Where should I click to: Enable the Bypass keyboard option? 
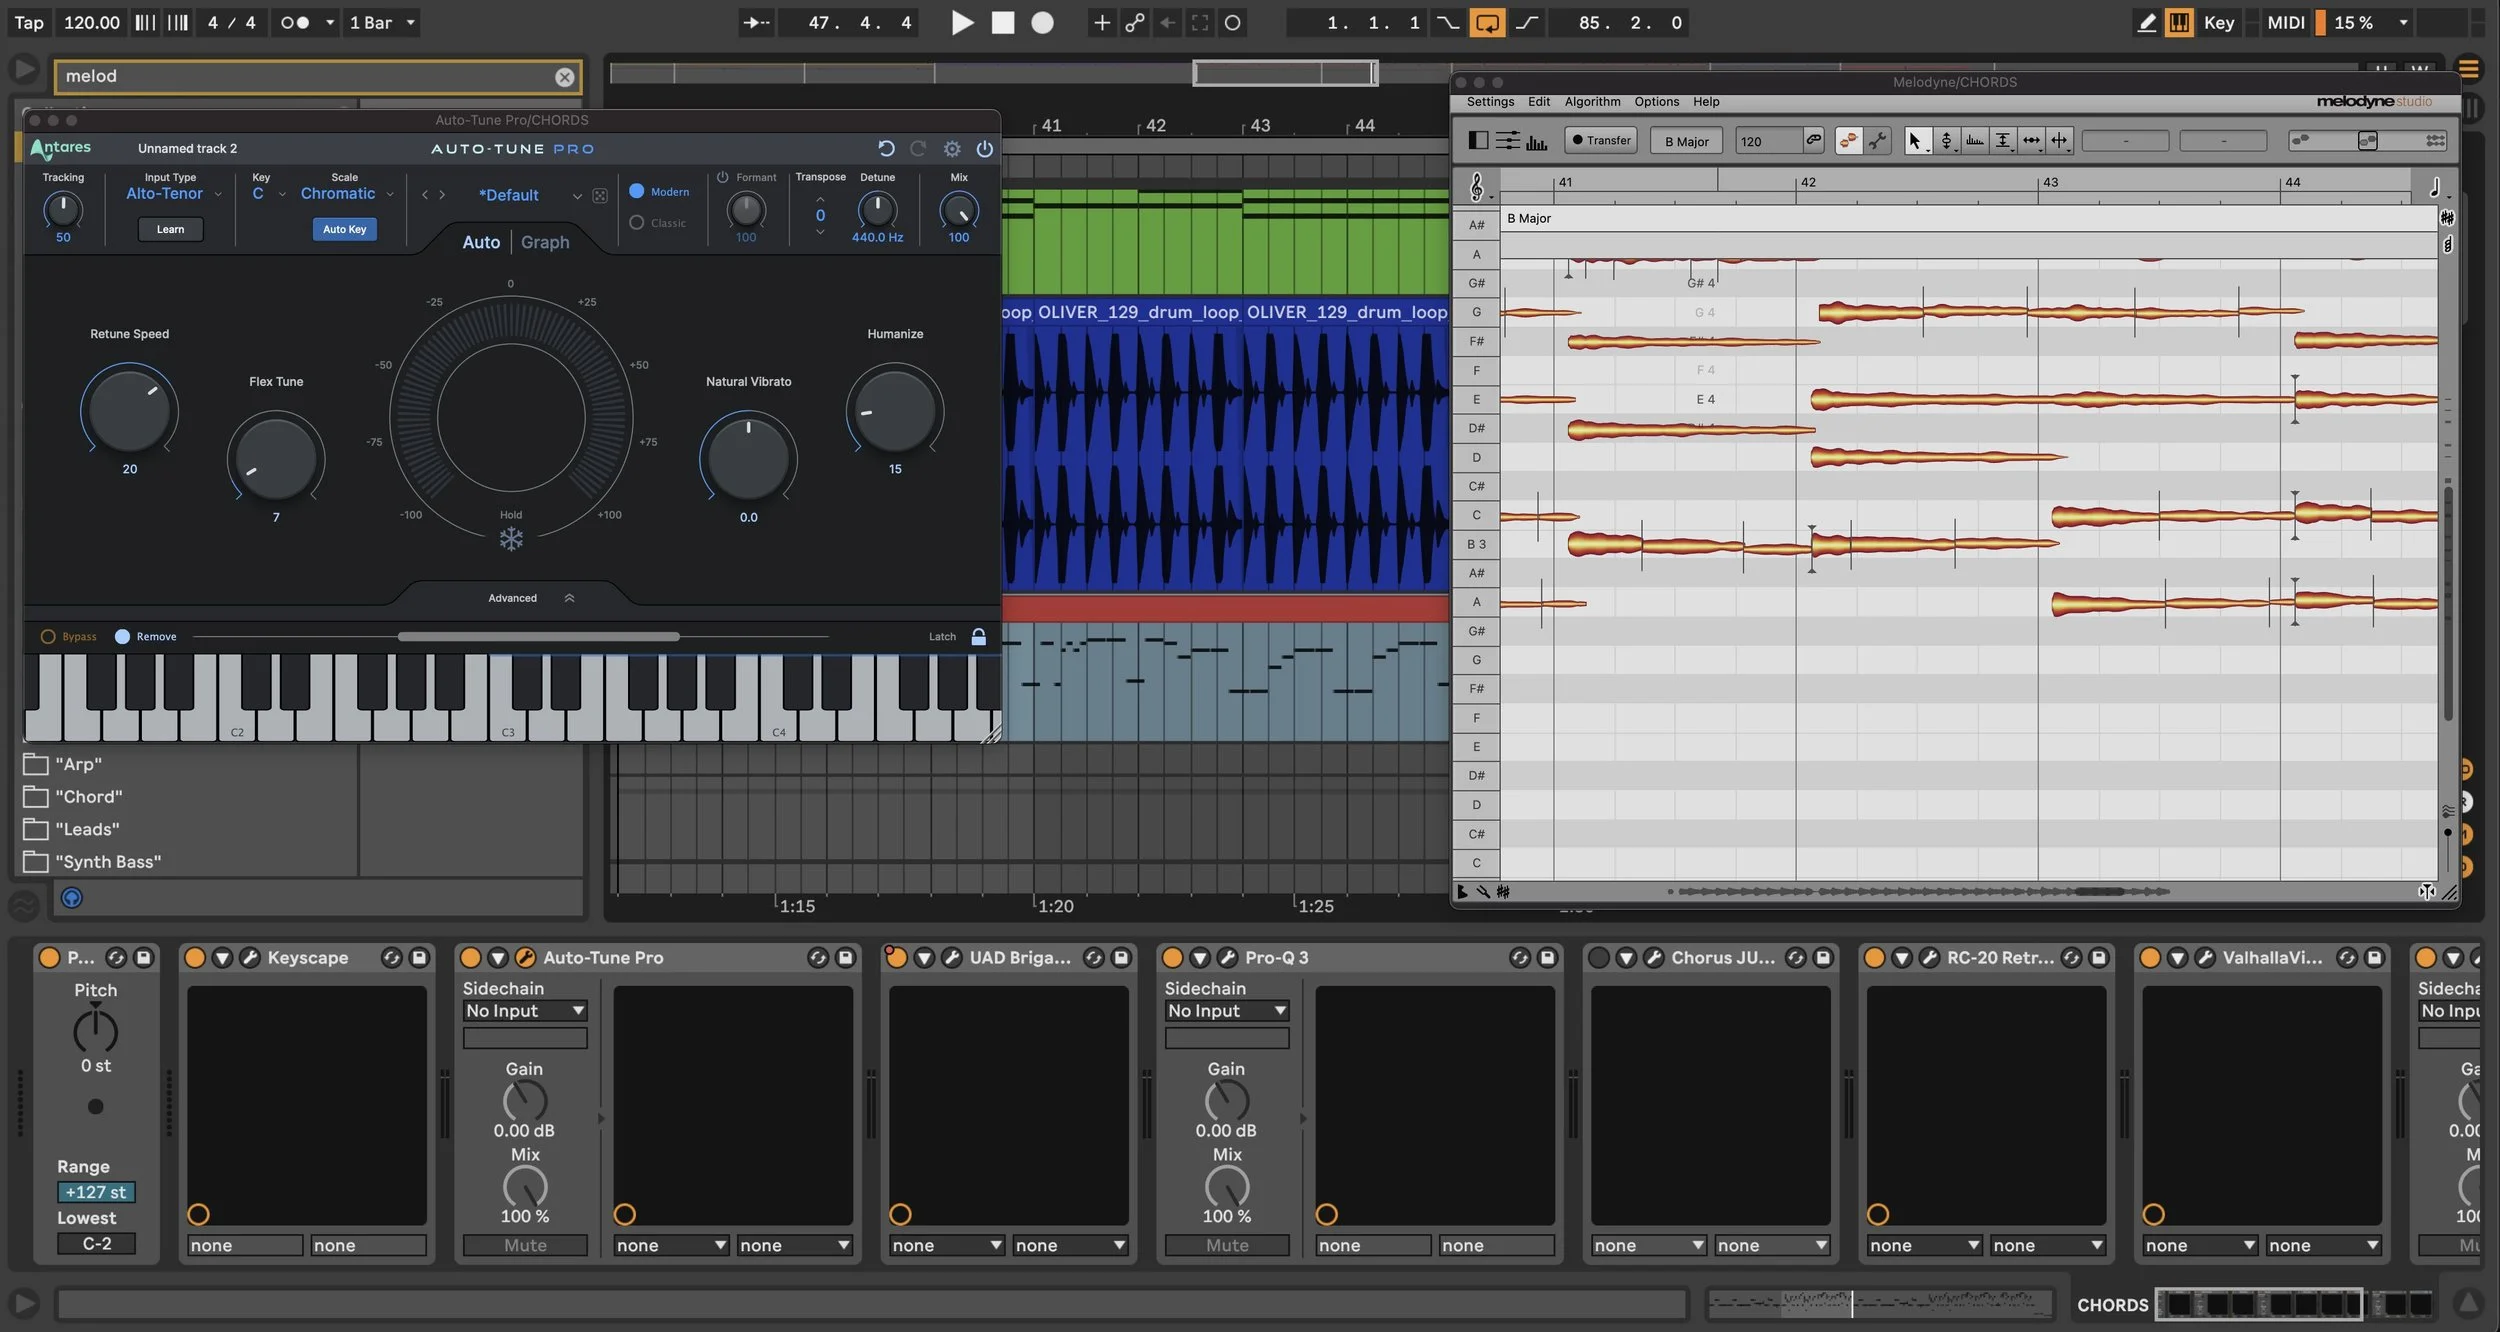[48, 636]
